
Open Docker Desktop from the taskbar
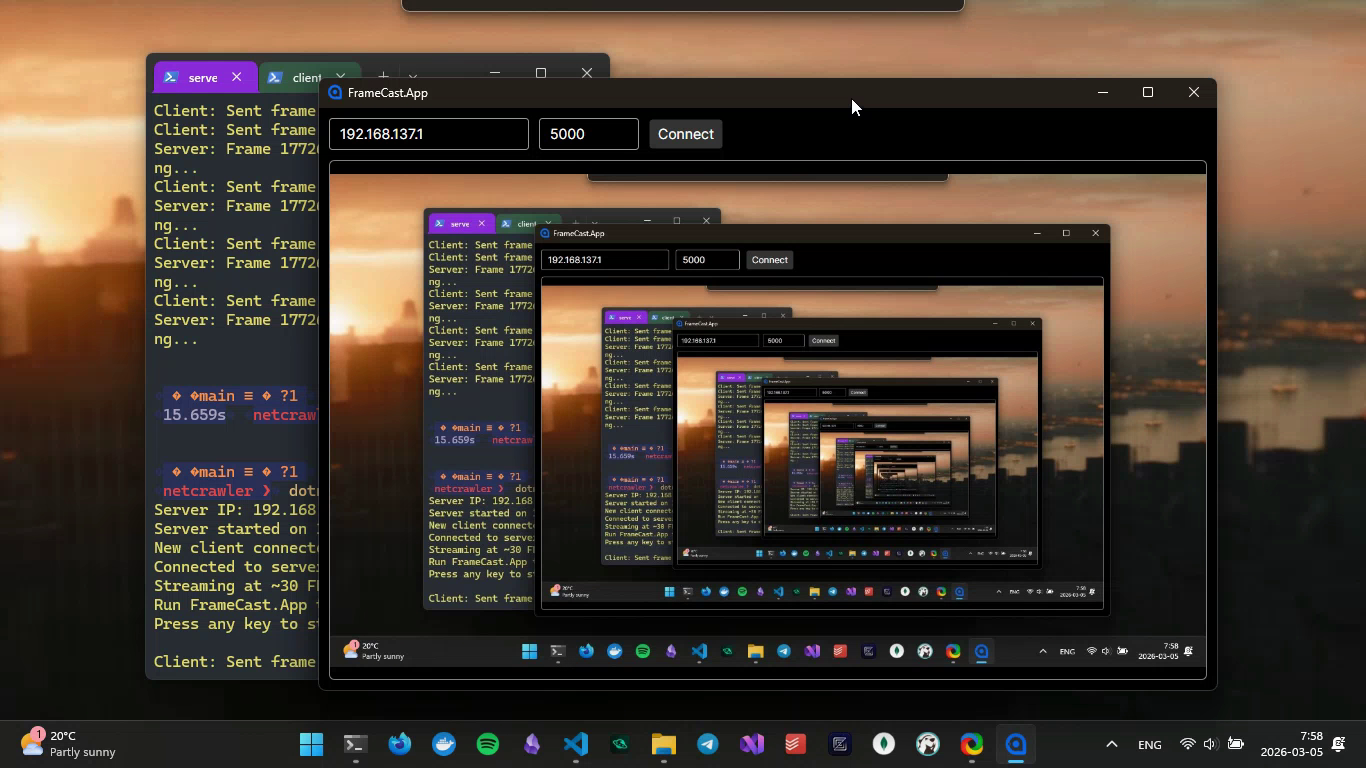pos(444,744)
